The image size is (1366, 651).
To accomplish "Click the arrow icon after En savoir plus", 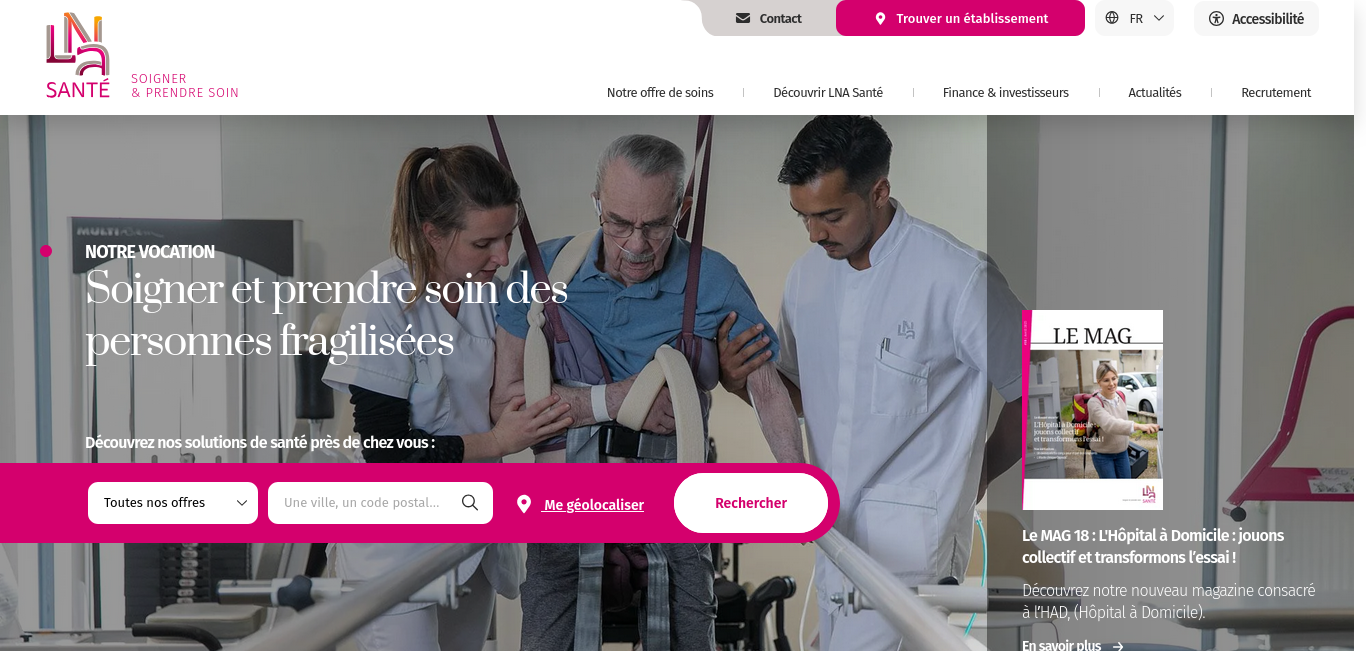I will pos(1117,646).
